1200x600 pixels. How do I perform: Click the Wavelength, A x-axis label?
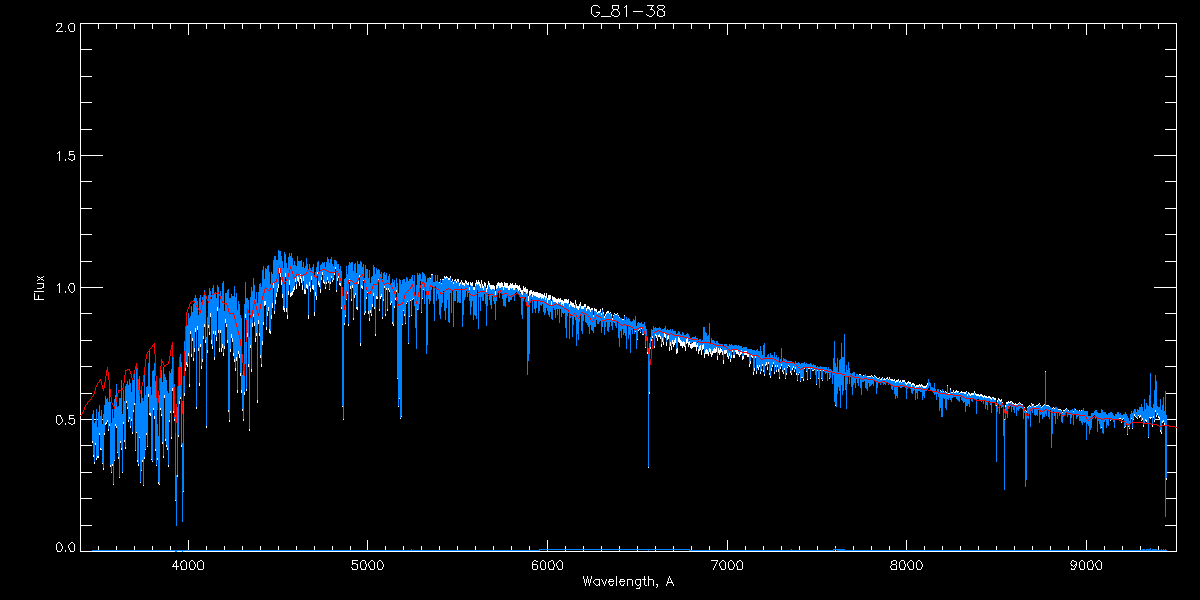tap(627, 581)
